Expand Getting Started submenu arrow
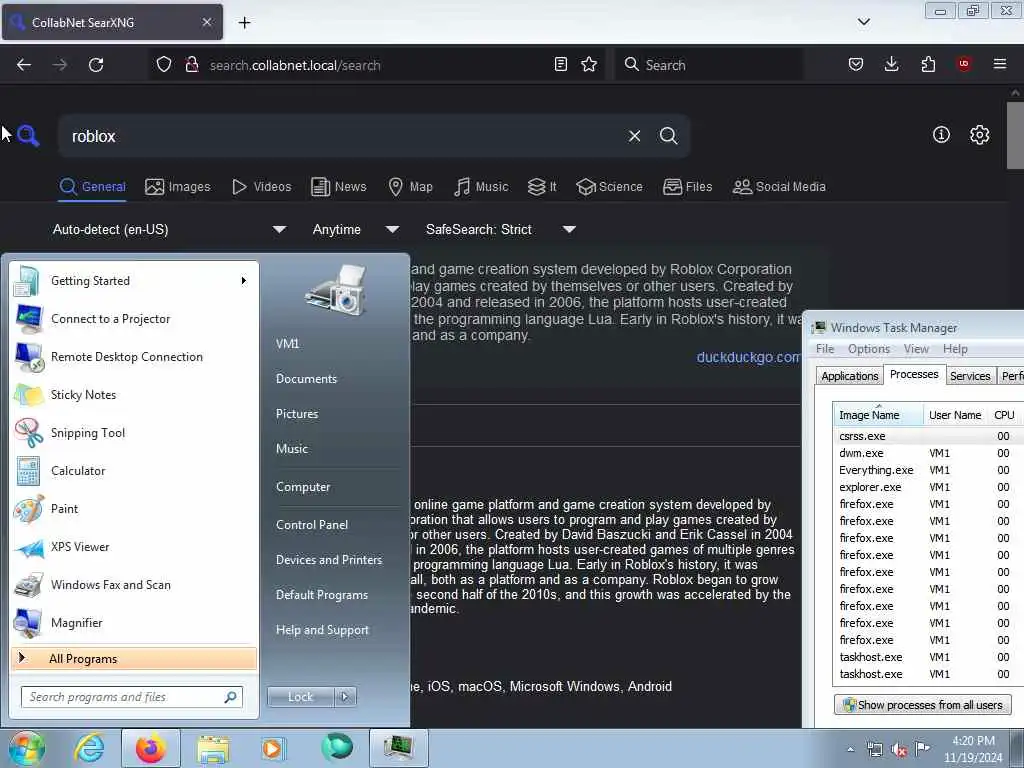Viewport: 1024px width, 768px height. [x=244, y=281]
